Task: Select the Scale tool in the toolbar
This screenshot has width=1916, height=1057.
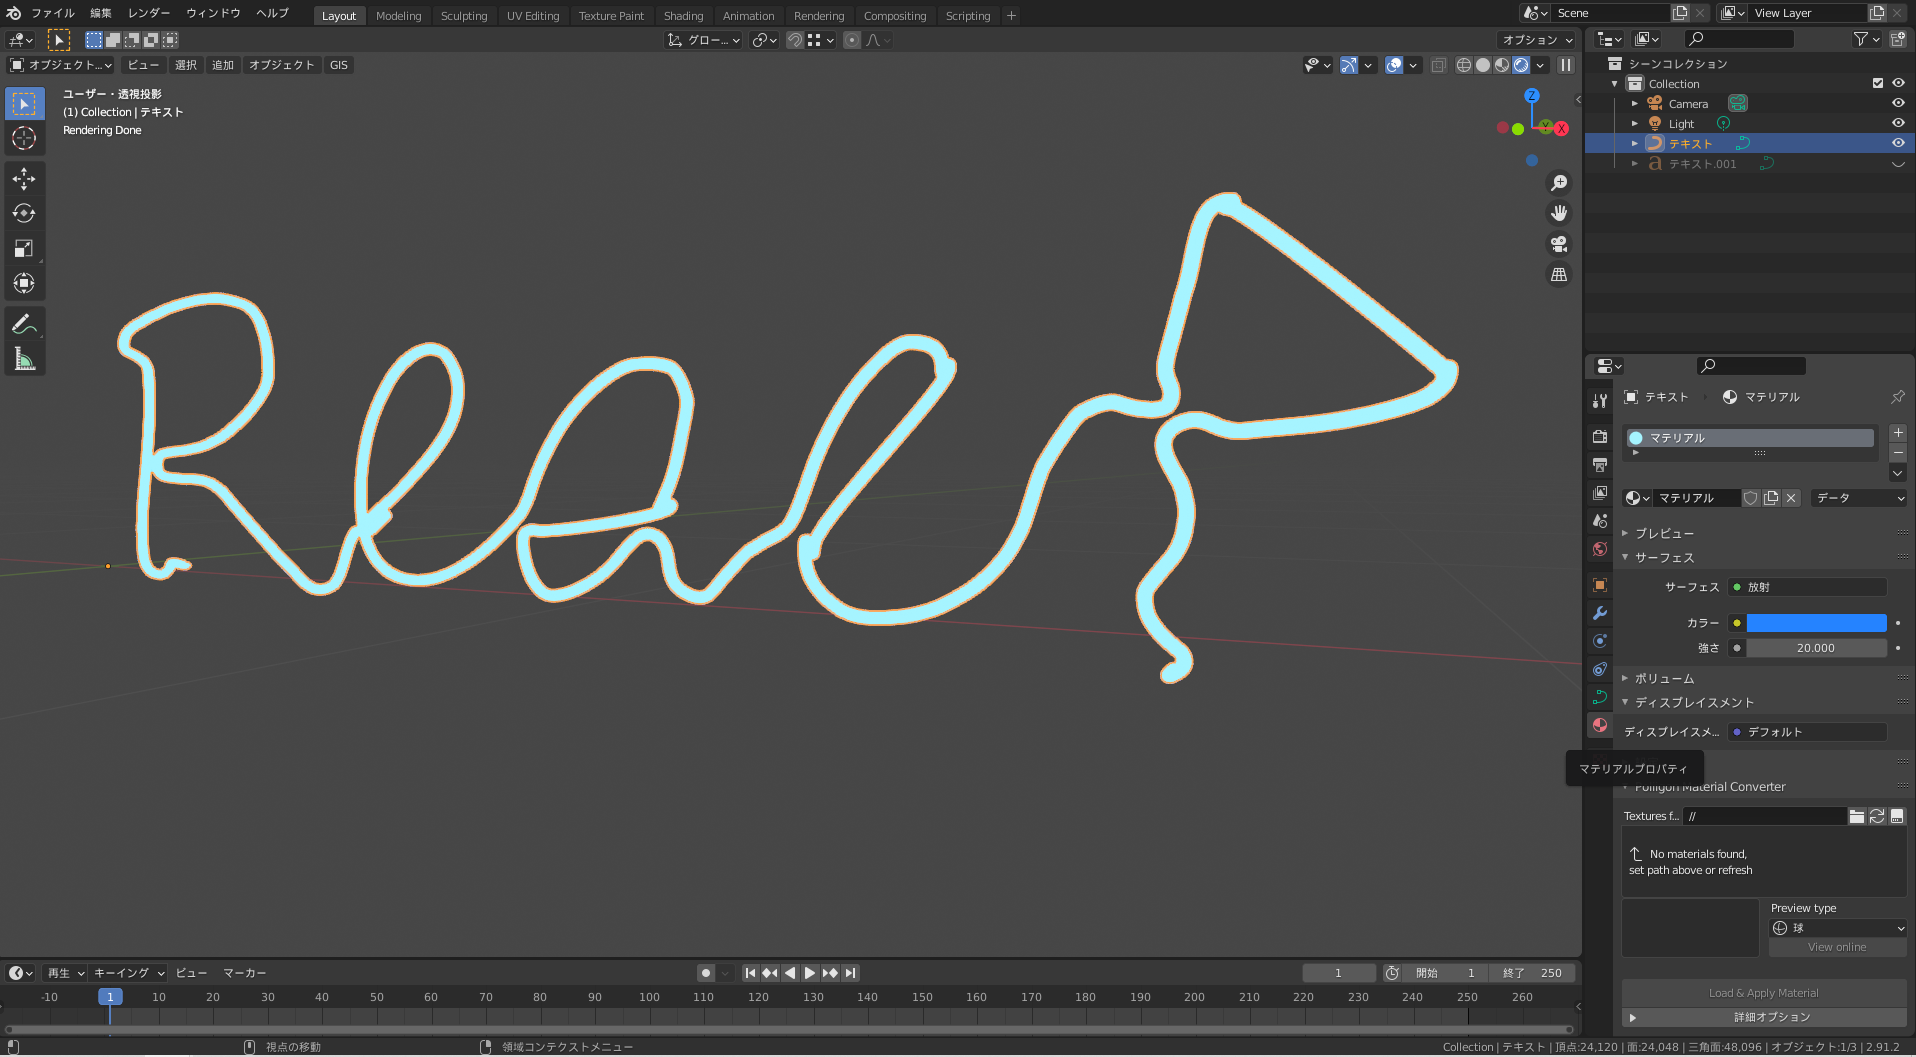Action: tap(24, 249)
